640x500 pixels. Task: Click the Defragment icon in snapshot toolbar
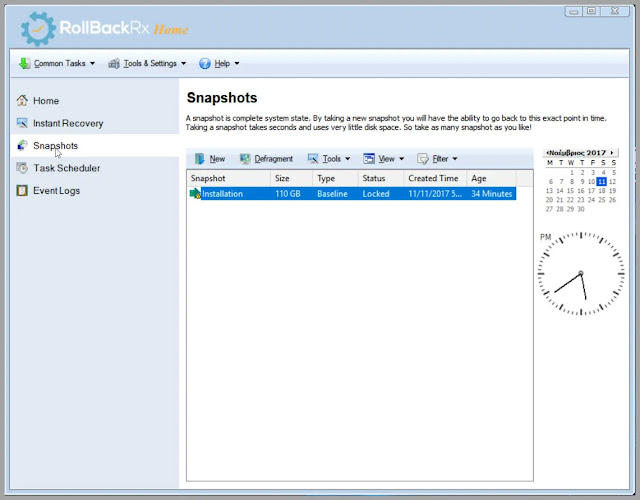point(245,159)
